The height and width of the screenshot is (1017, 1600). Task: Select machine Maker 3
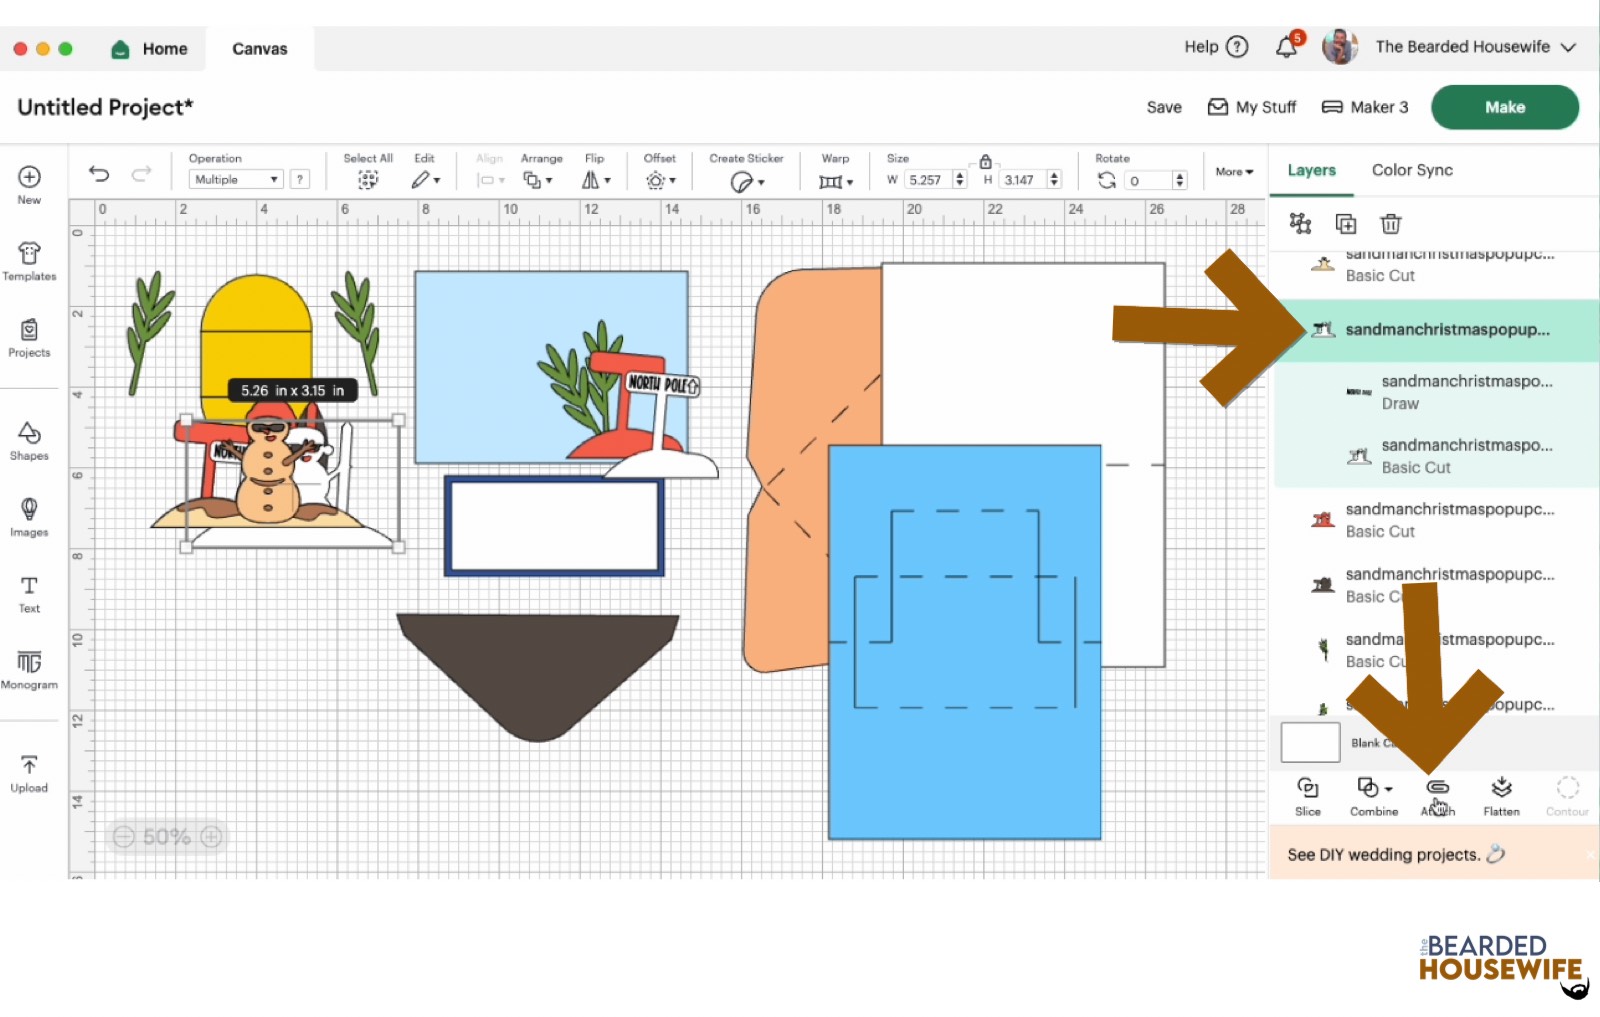coord(1365,107)
